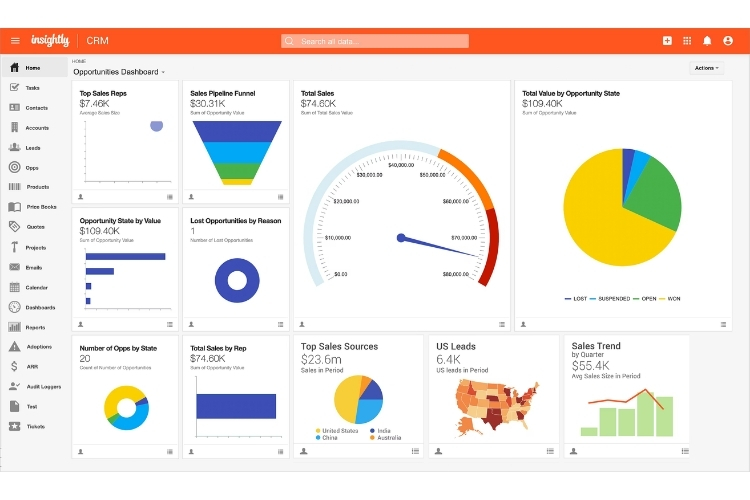
Task: Select Dashboards in the left navigation
Action: pos(39,307)
